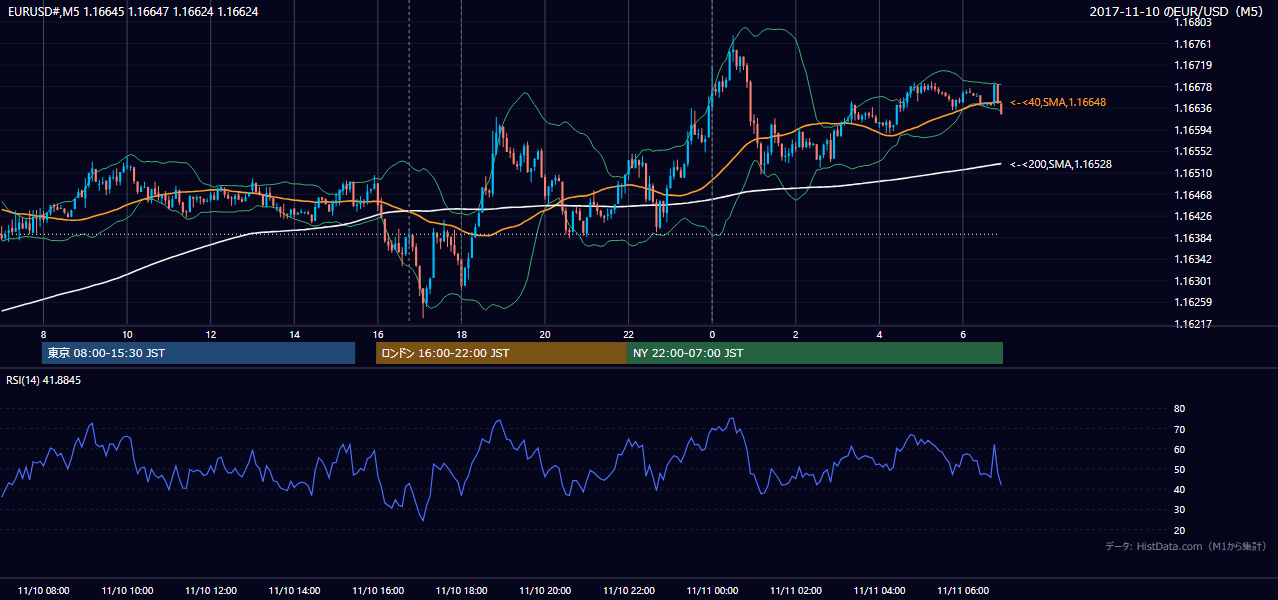Click hour label 22 under the price chart

[628, 334]
